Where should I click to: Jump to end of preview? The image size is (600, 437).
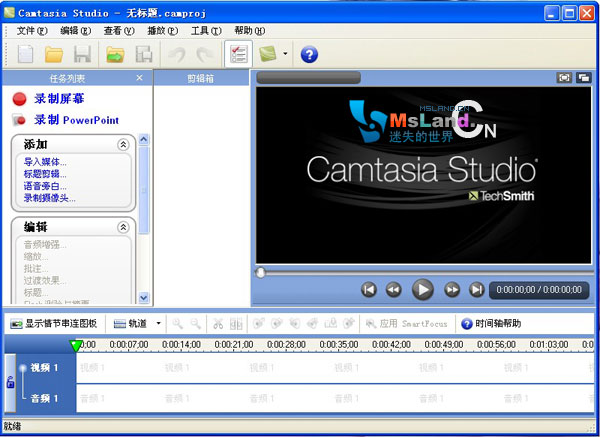click(476, 290)
